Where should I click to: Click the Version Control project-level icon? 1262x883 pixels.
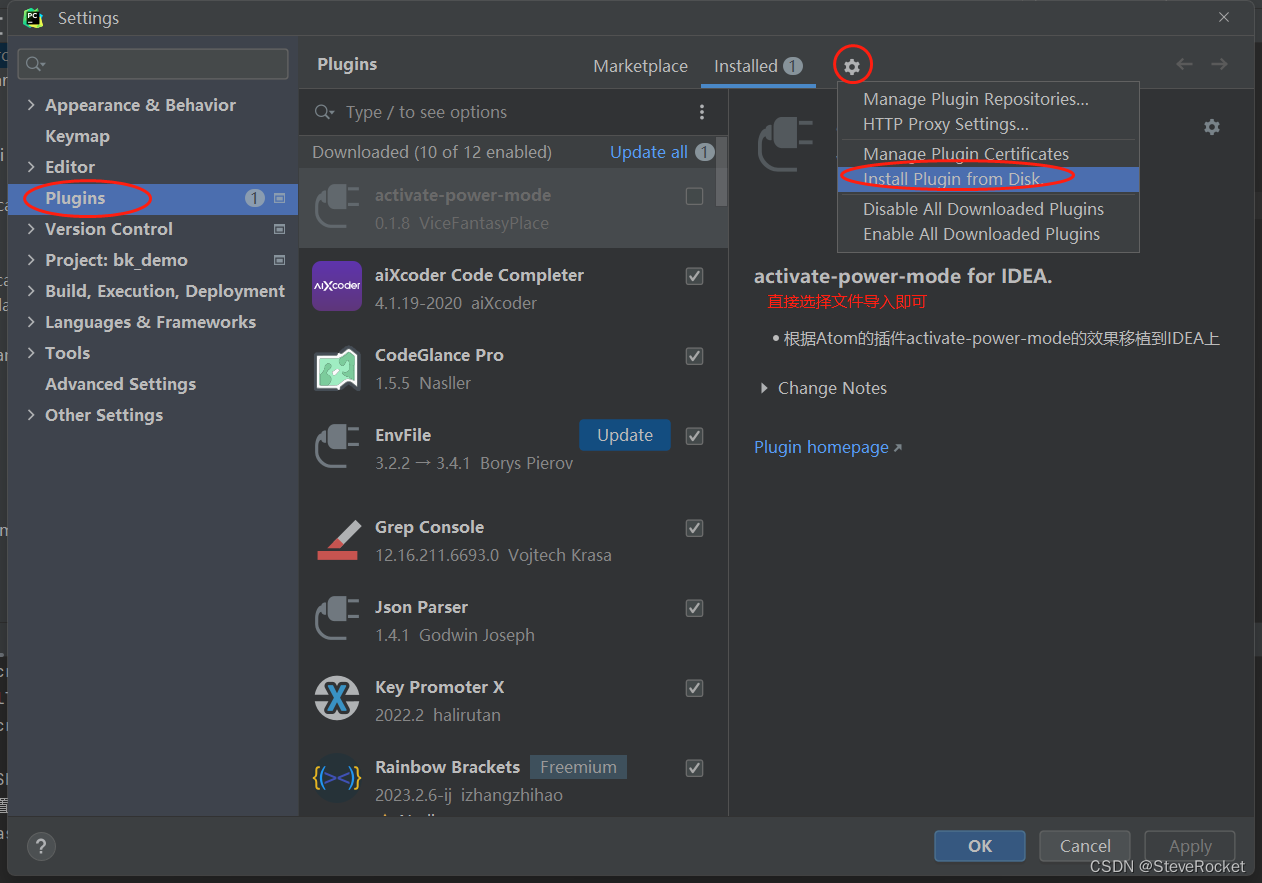coord(279,229)
